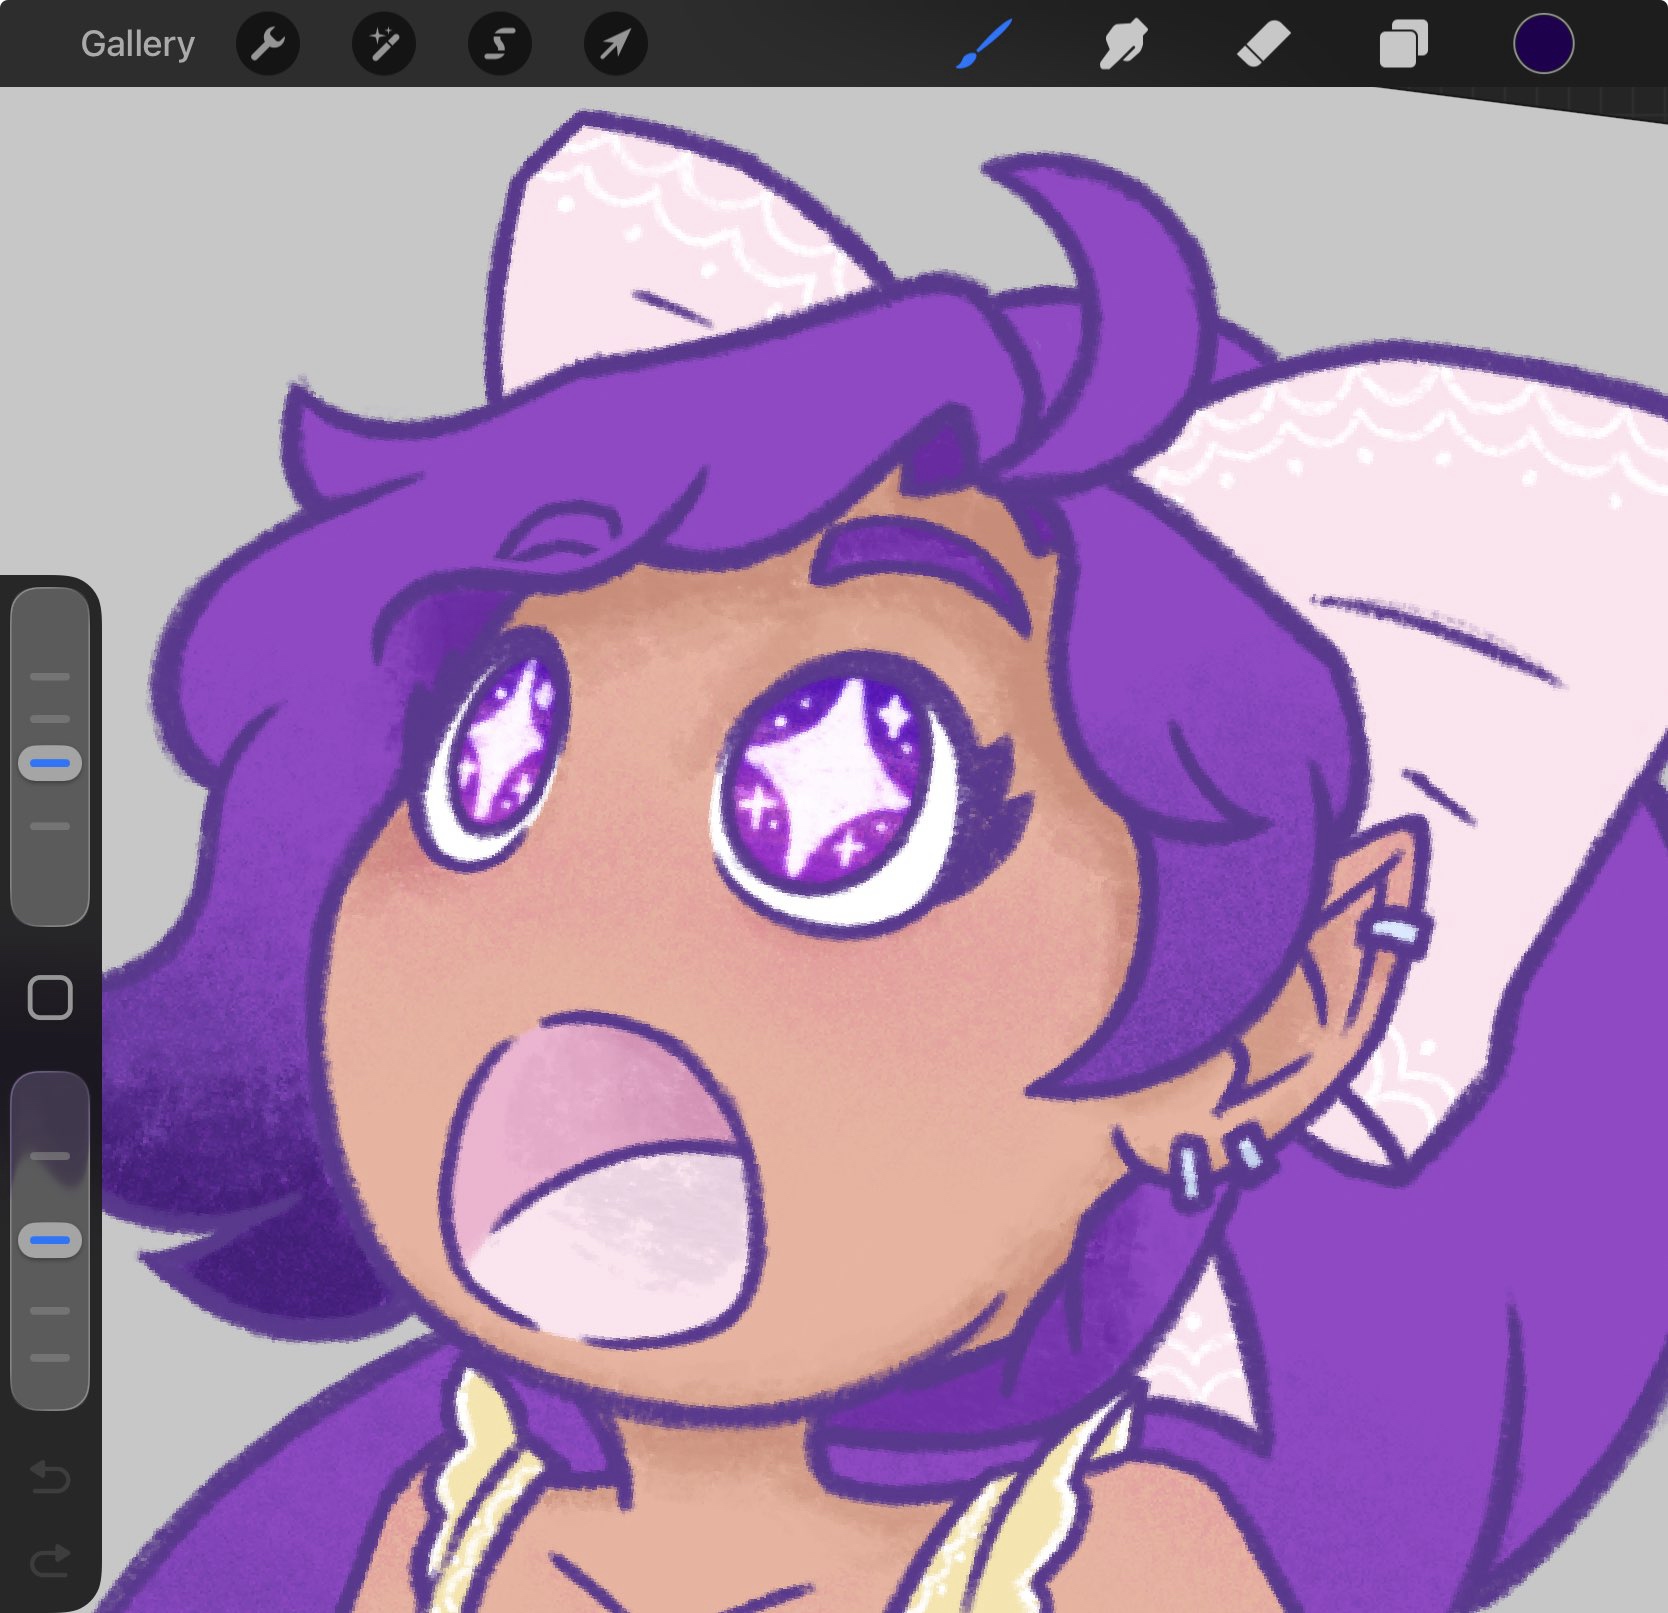This screenshot has width=1668, height=1613.
Task: Open the Layers panel
Action: pyautogui.click(x=1403, y=45)
